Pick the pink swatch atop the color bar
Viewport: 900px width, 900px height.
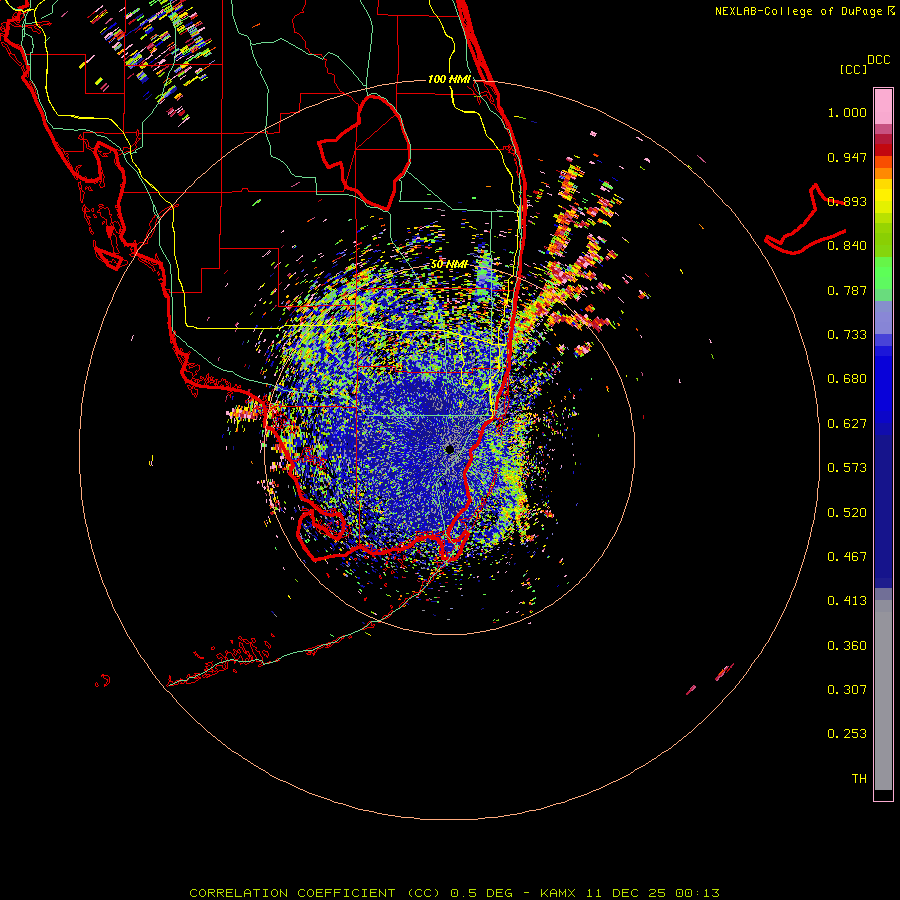(883, 107)
